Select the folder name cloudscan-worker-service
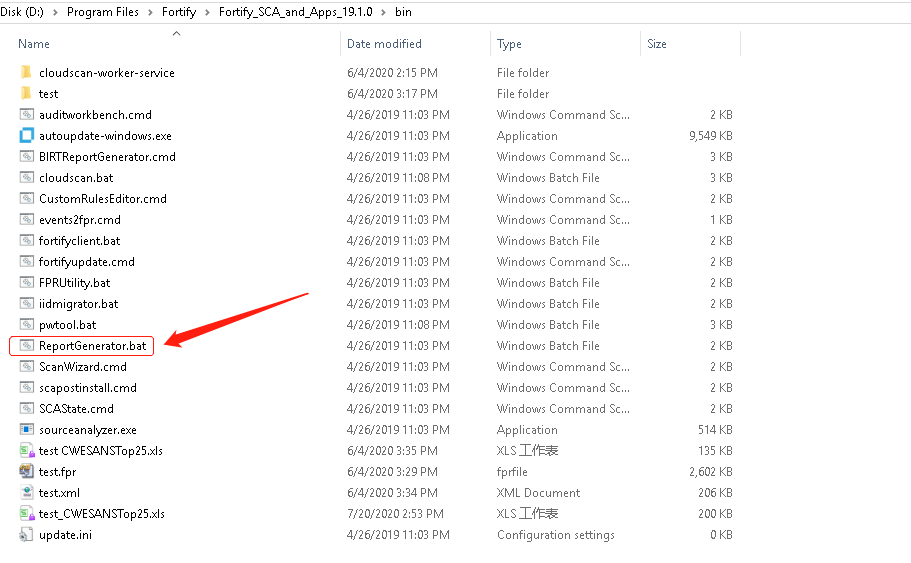The image size is (911, 563). coord(107,73)
